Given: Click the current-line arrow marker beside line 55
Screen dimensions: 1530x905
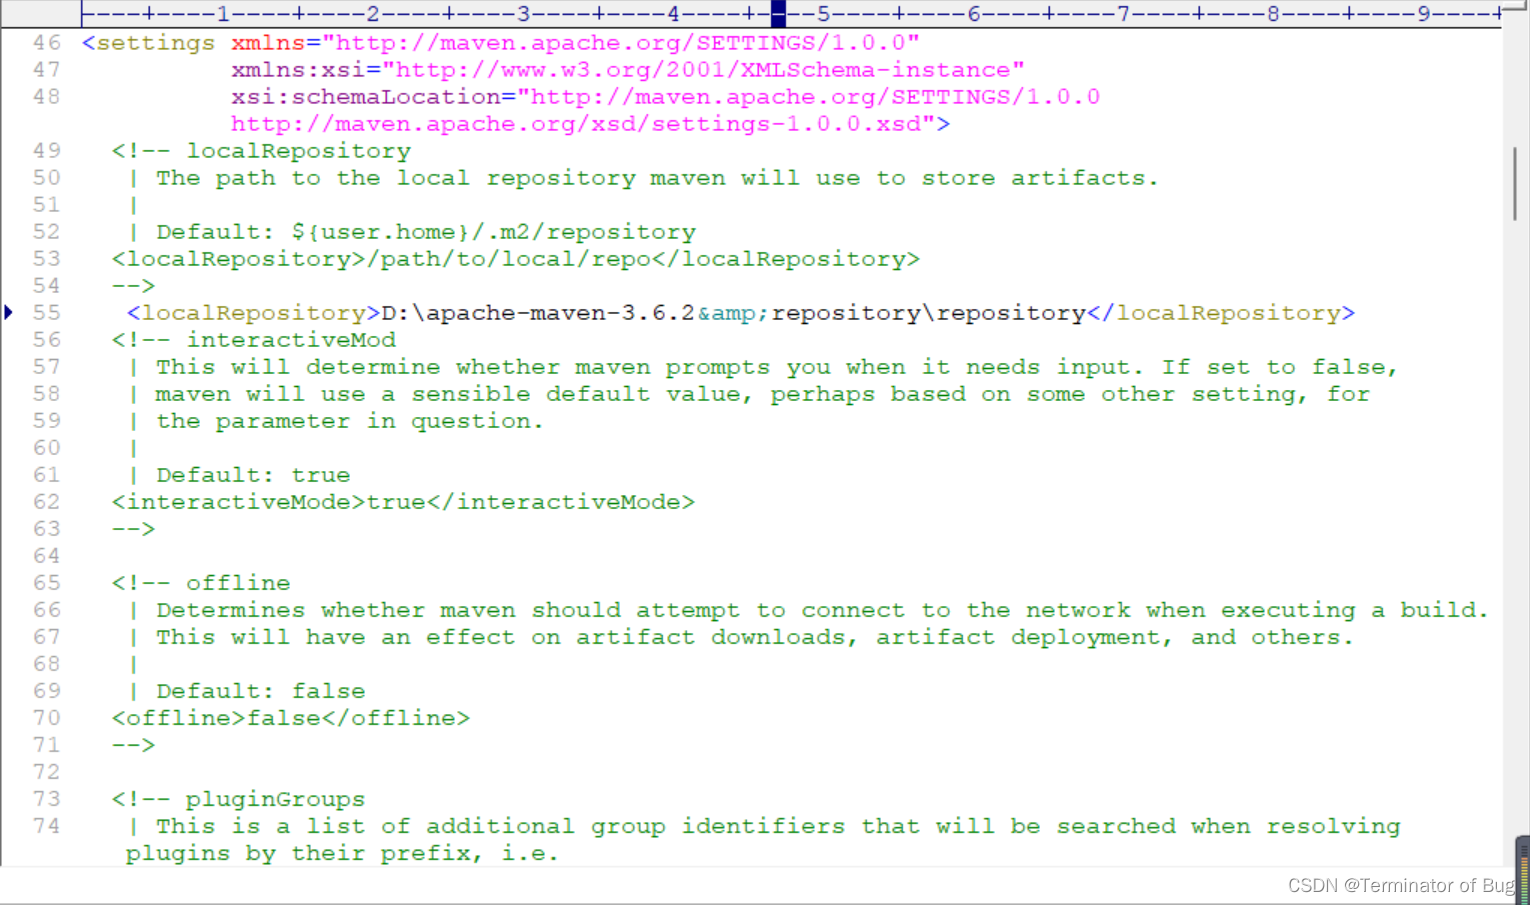Looking at the screenshot, I should pyautogui.click(x=9, y=312).
